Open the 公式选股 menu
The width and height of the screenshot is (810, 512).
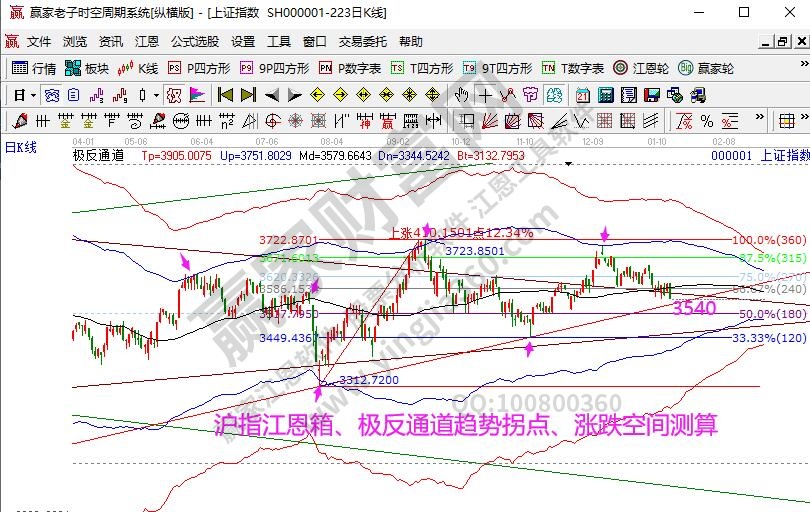tap(195, 42)
